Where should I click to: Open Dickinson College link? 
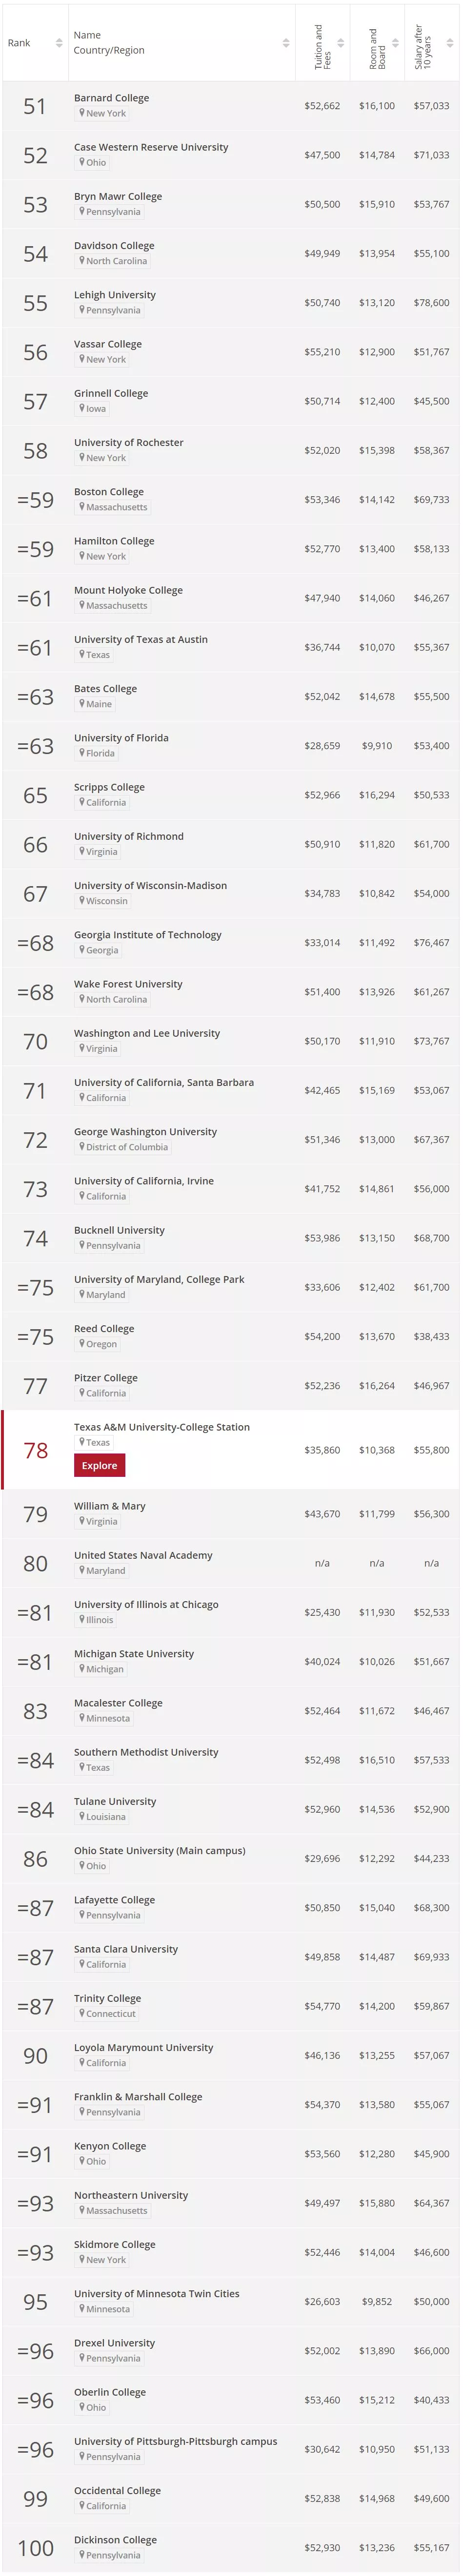coord(115,2539)
